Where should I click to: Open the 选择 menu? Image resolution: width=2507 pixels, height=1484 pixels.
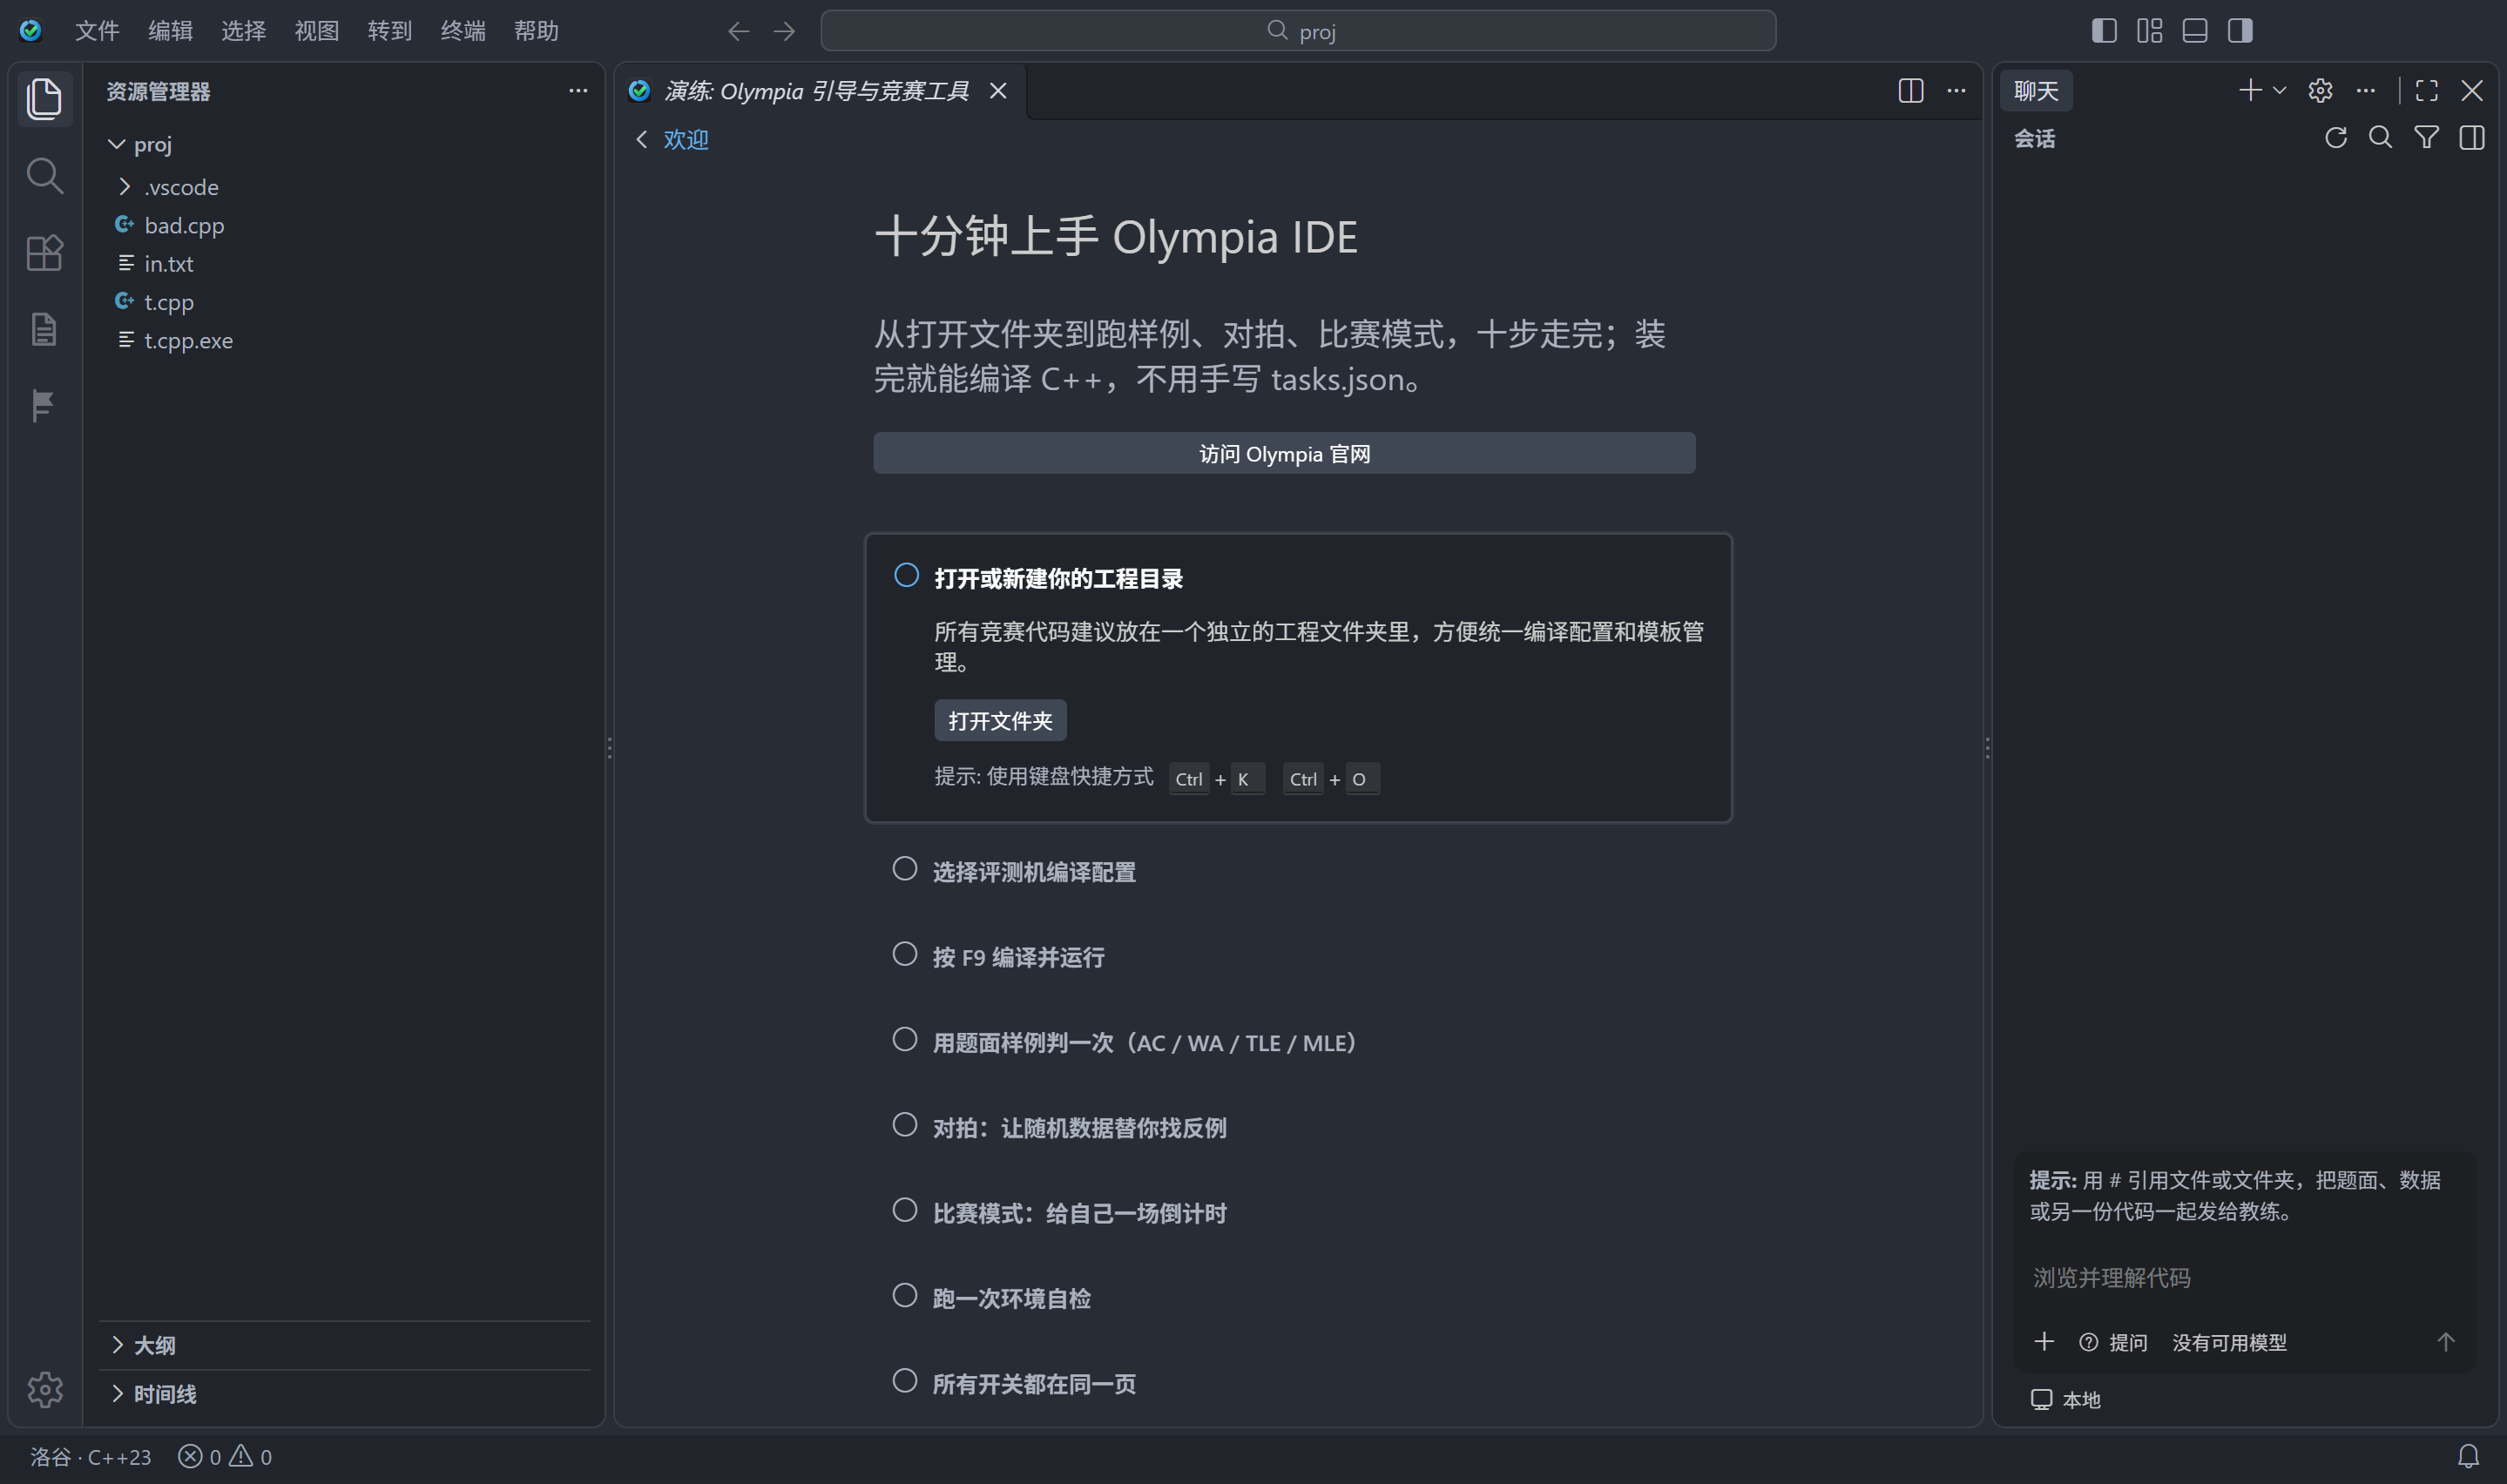click(x=243, y=31)
